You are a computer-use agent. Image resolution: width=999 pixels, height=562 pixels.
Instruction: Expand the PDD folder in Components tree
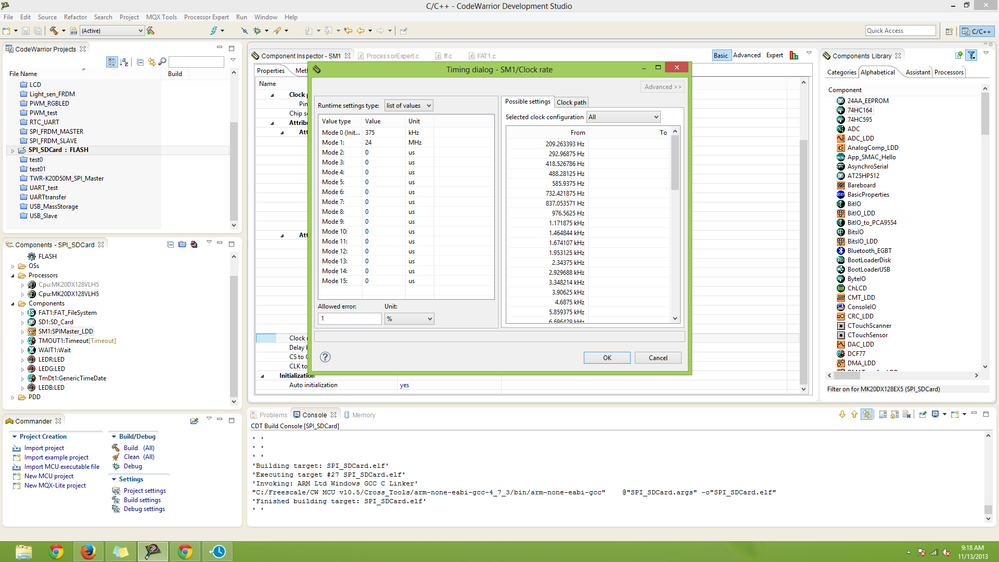point(13,397)
